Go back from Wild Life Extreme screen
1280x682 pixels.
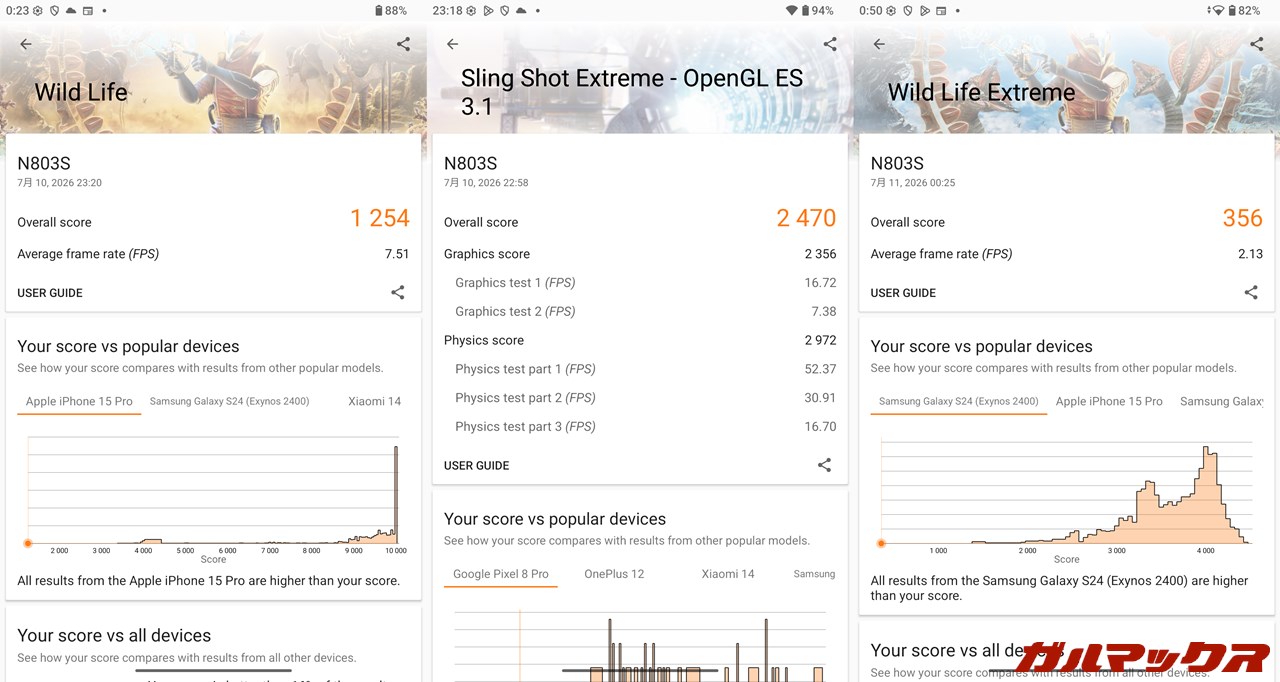click(x=879, y=44)
